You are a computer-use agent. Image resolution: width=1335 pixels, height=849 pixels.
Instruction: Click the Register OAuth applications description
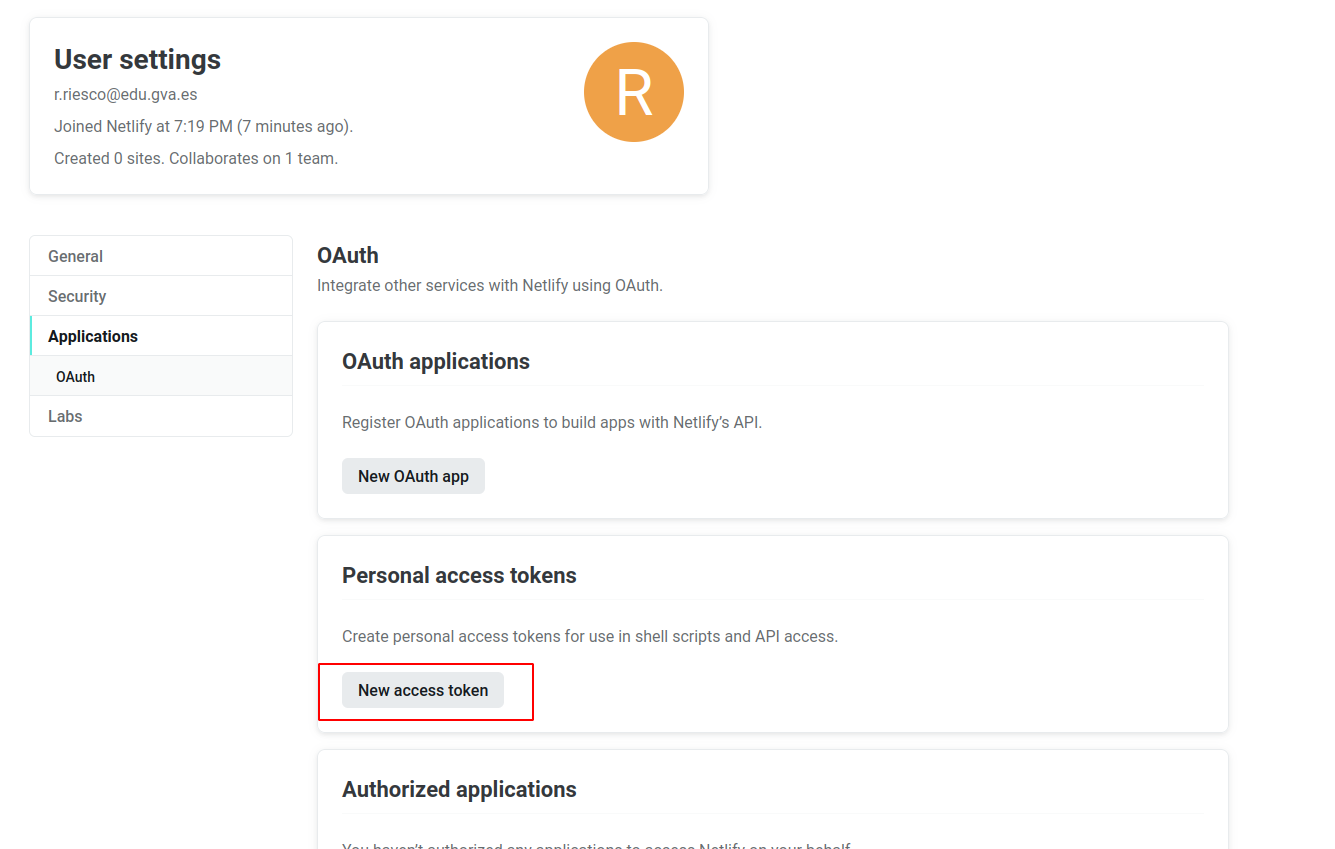point(551,422)
